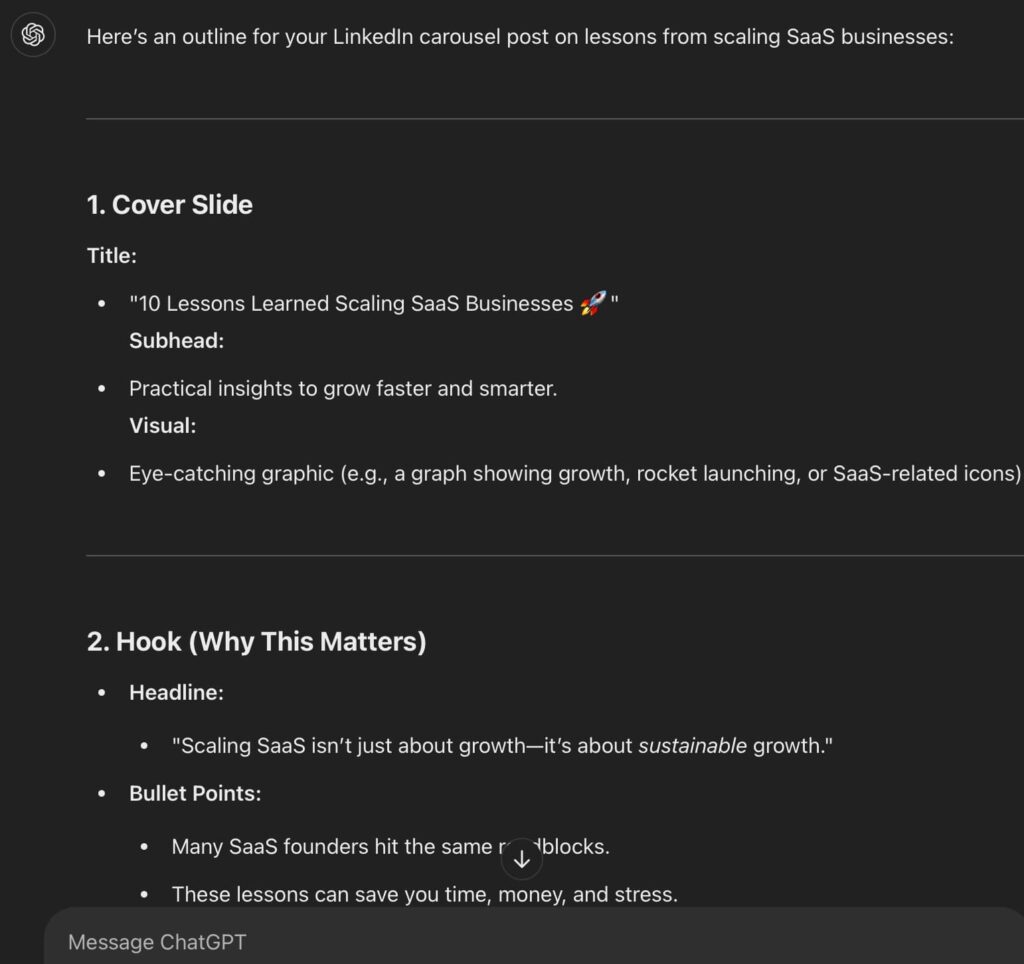Click the ChatGPT logo avatar icon

point(33,35)
